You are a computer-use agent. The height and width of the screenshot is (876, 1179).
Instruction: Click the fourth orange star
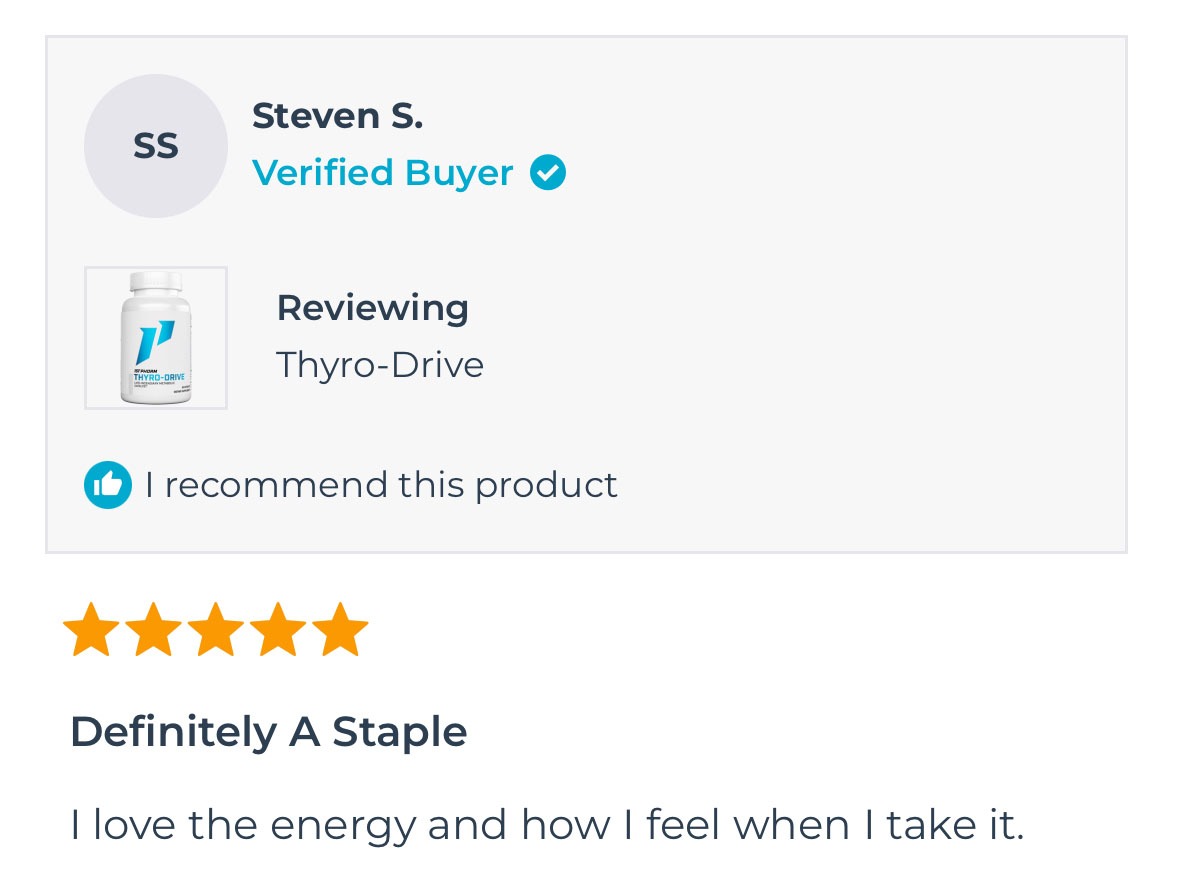pyautogui.click(x=277, y=629)
